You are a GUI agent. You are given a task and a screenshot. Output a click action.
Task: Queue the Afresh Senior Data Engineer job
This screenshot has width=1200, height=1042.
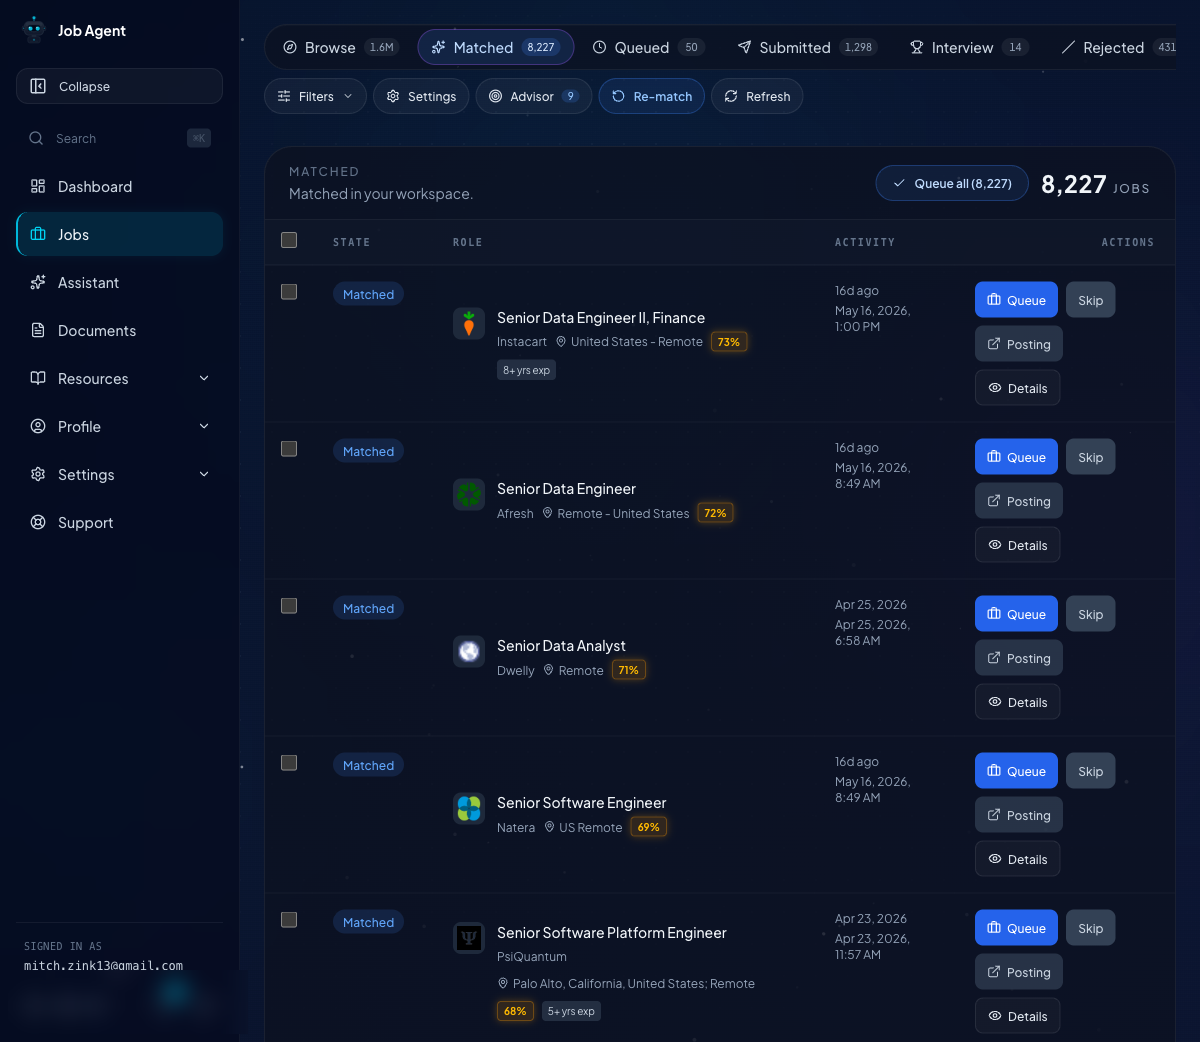pos(1016,457)
